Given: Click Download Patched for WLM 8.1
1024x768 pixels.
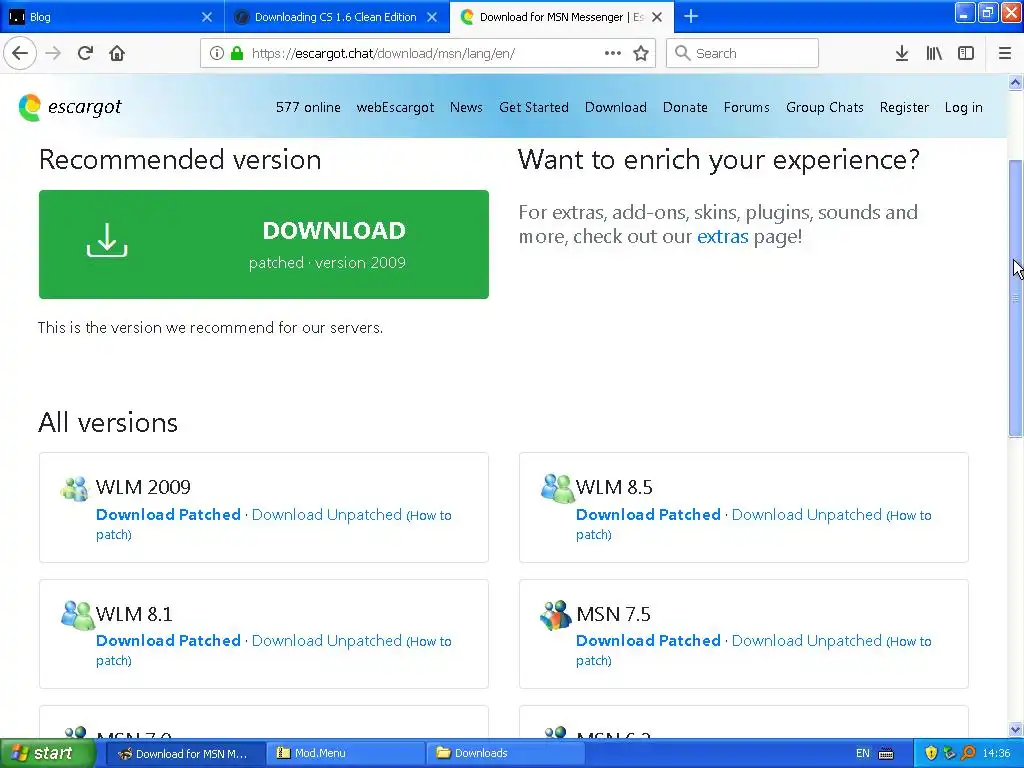Looking at the screenshot, I should (168, 641).
